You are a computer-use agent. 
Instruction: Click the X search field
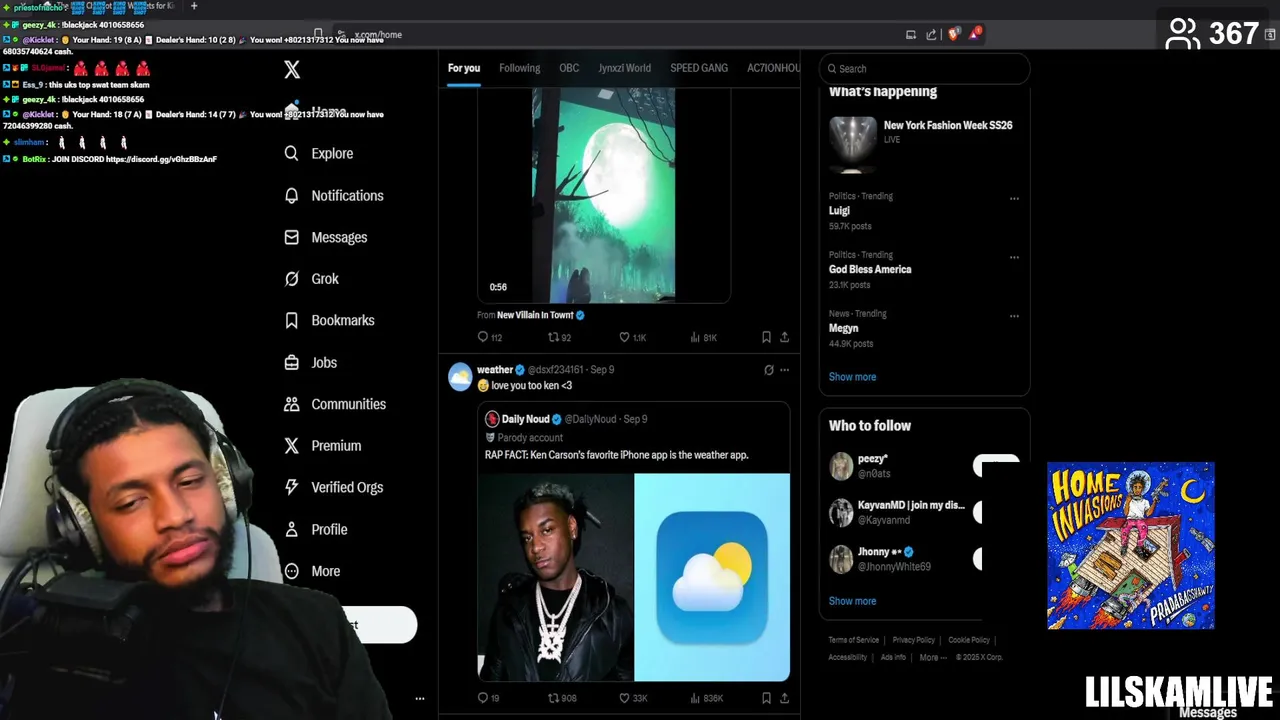[x=924, y=68]
